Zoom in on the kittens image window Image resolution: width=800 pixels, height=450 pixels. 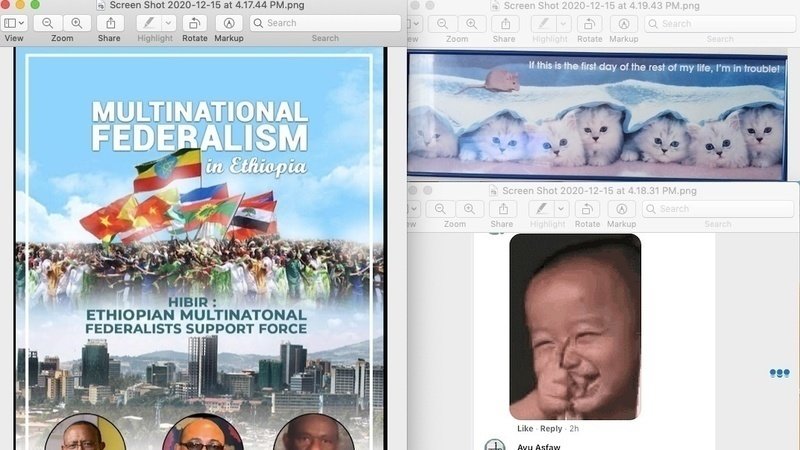click(470, 23)
